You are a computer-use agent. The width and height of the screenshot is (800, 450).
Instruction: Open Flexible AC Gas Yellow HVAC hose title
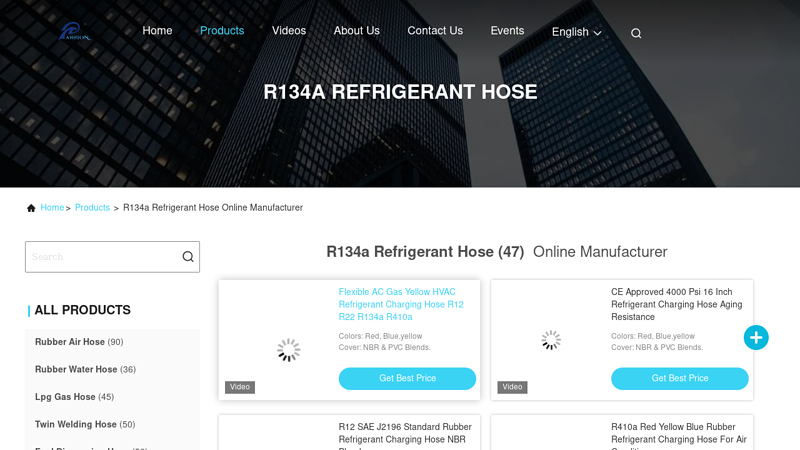pos(402,305)
